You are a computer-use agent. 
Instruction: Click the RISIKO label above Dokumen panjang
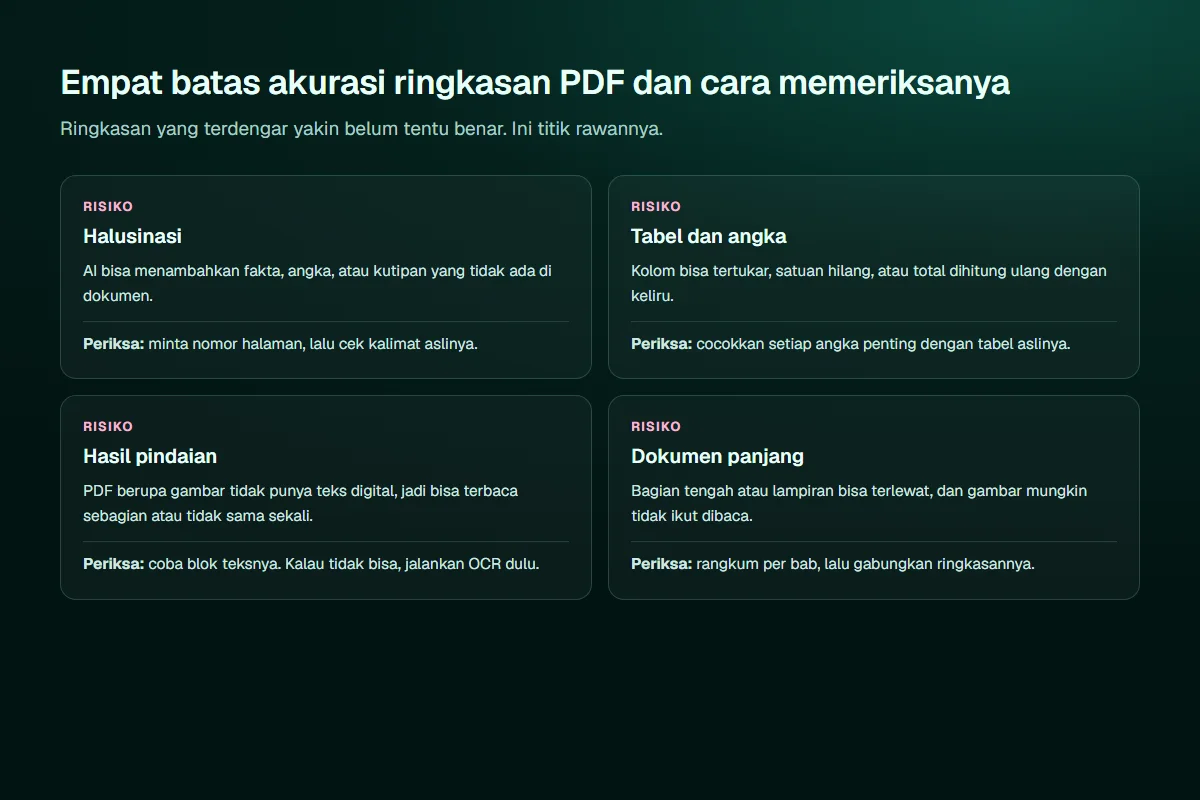[x=656, y=426]
